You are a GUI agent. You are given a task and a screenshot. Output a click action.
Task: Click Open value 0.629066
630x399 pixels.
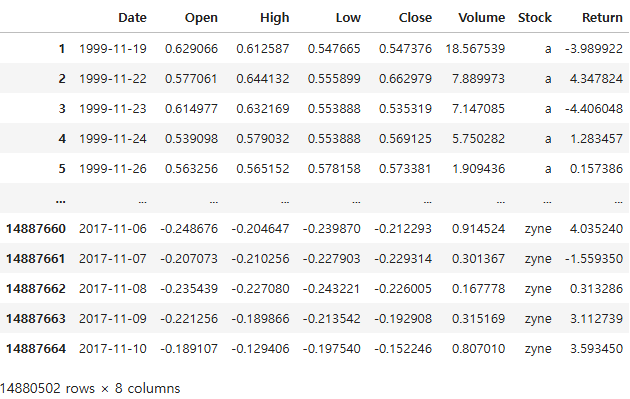pos(191,49)
